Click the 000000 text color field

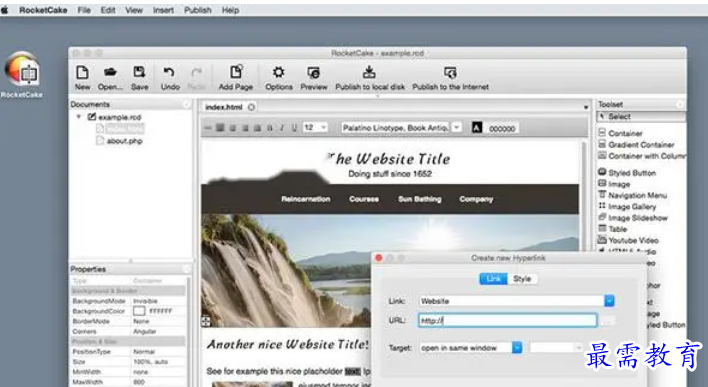click(x=502, y=129)
